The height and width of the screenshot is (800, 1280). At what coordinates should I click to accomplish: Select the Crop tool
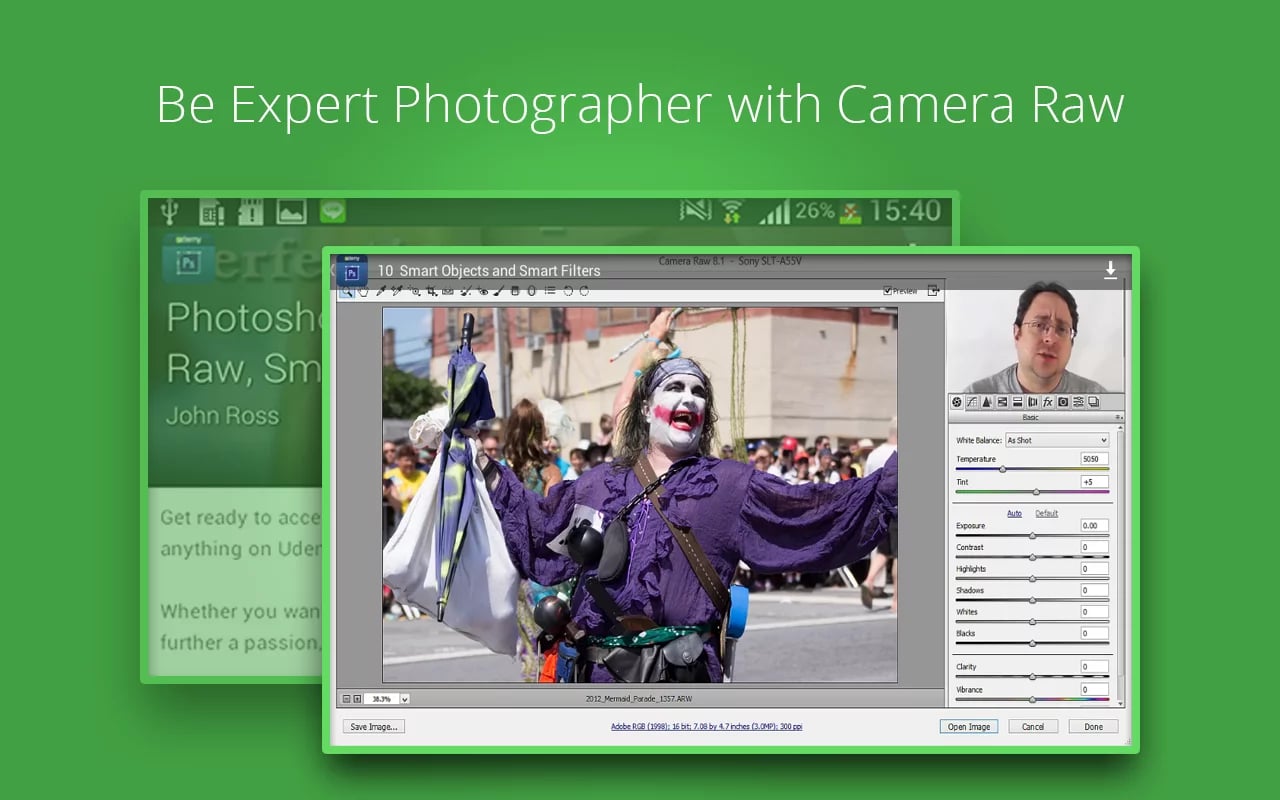pyautogui.click(x=432, y=291)
